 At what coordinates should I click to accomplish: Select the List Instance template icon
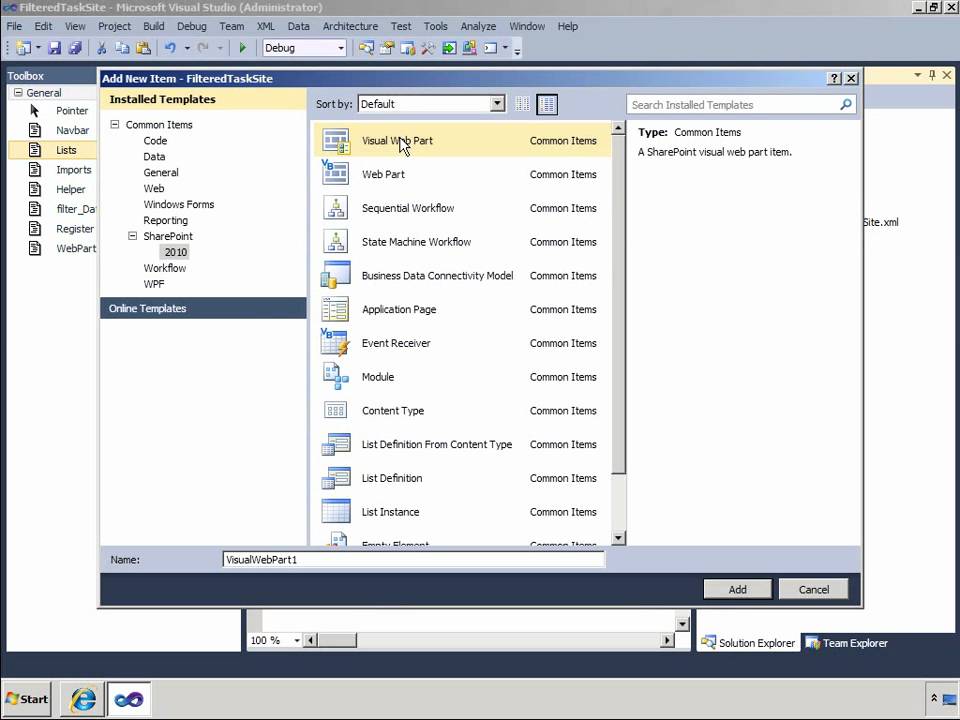click(336, 511)
